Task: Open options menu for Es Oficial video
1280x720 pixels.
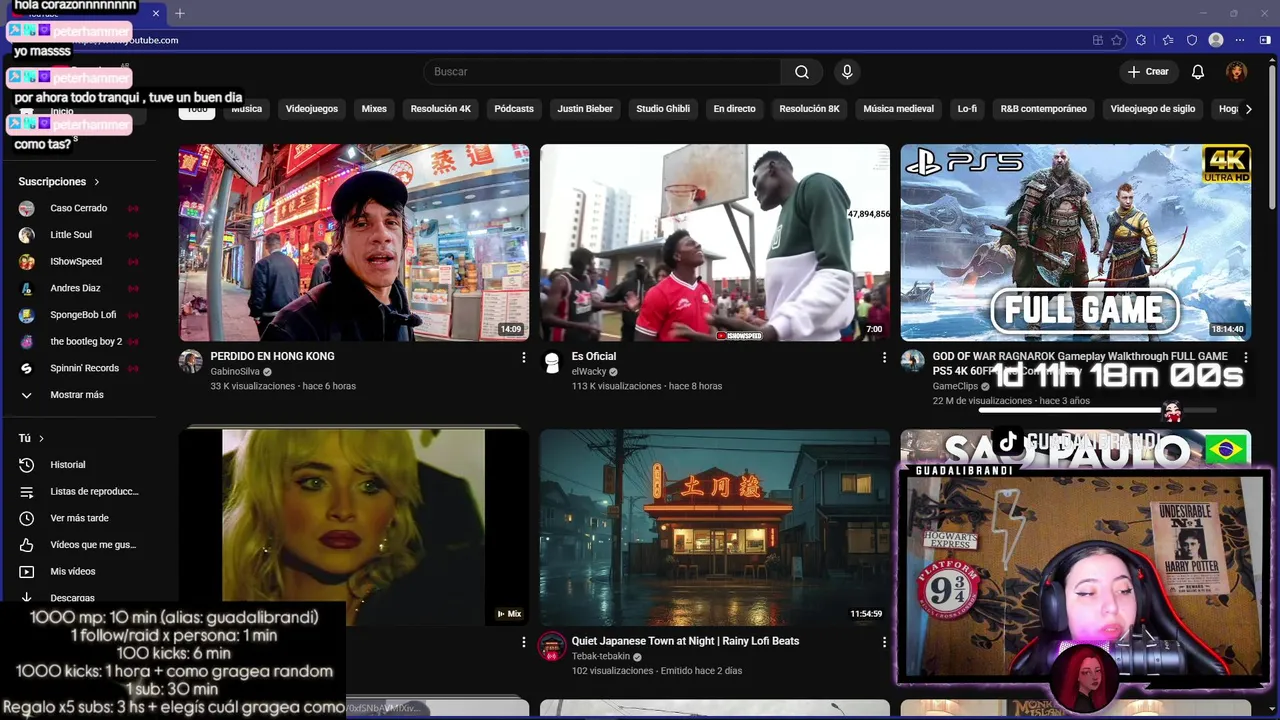Action: [884, 357]
